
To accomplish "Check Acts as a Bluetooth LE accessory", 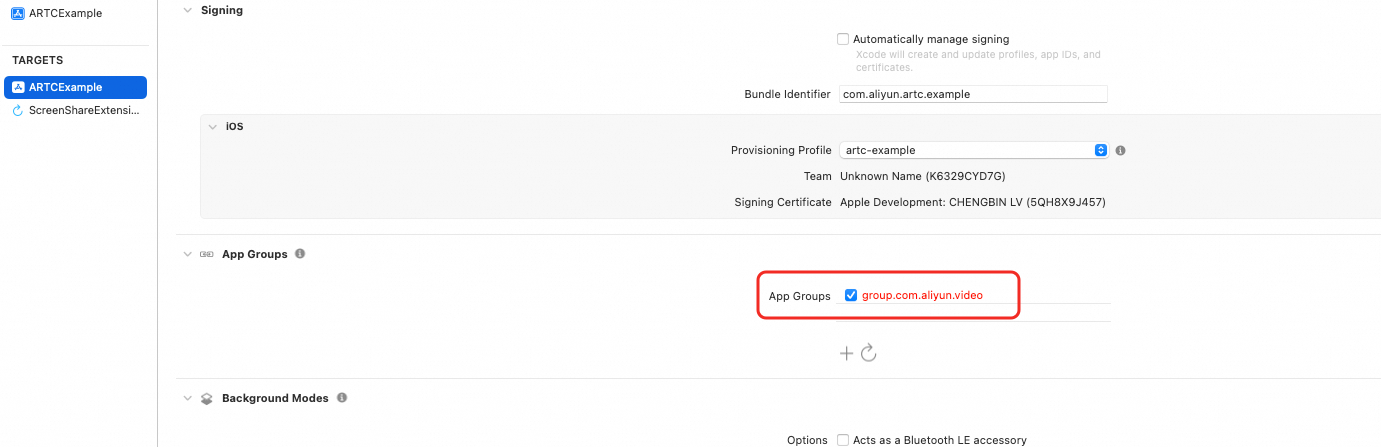I will (843, 440).
